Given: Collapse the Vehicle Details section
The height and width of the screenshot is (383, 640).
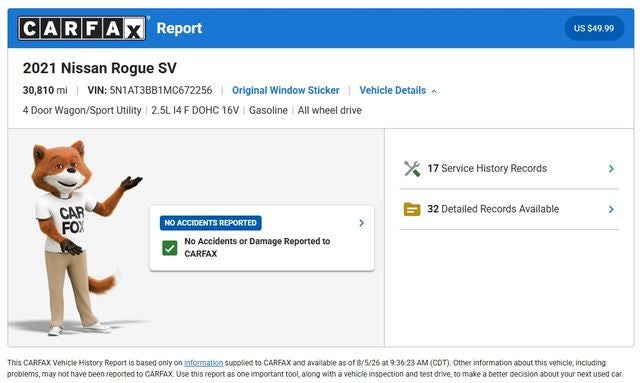Looking at the screenshot, I should point(398,90).
